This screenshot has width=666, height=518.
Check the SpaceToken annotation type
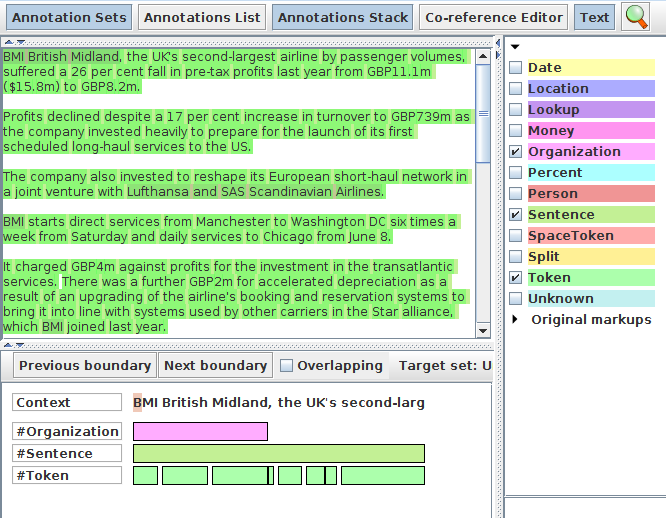pos(516,235)
